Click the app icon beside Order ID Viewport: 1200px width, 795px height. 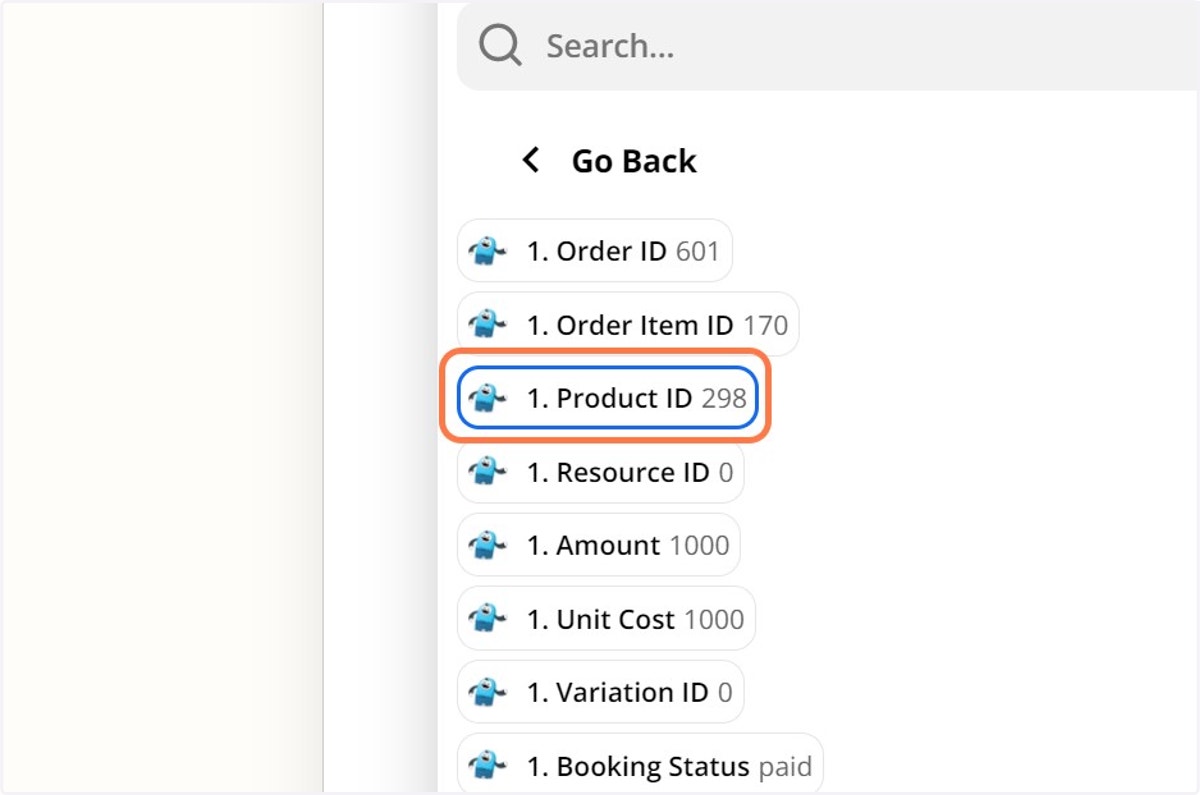coord(487,251)
